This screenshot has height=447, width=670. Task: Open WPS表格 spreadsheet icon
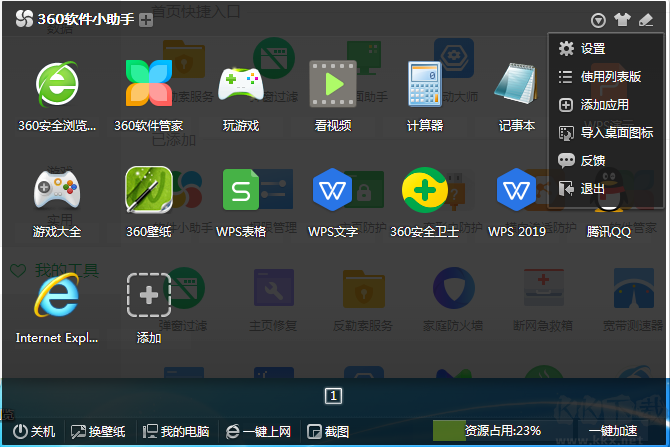[241, 190]
